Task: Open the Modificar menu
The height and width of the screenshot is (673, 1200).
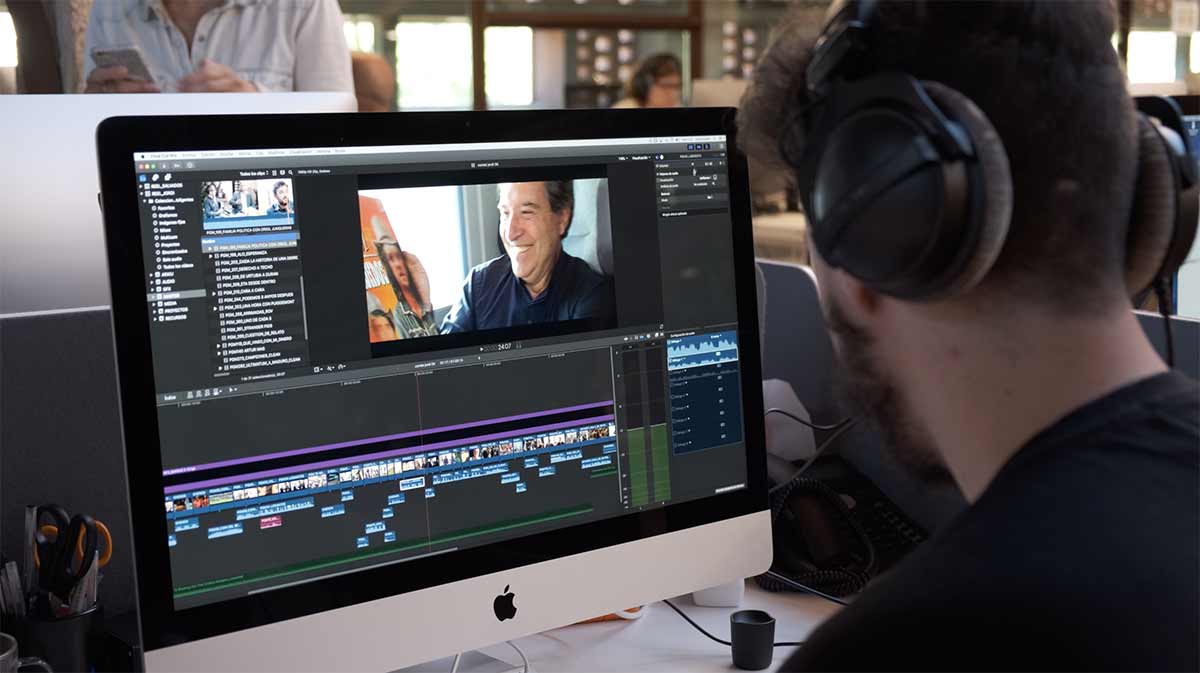Action: pyautogui.click(x=276, y=152)
